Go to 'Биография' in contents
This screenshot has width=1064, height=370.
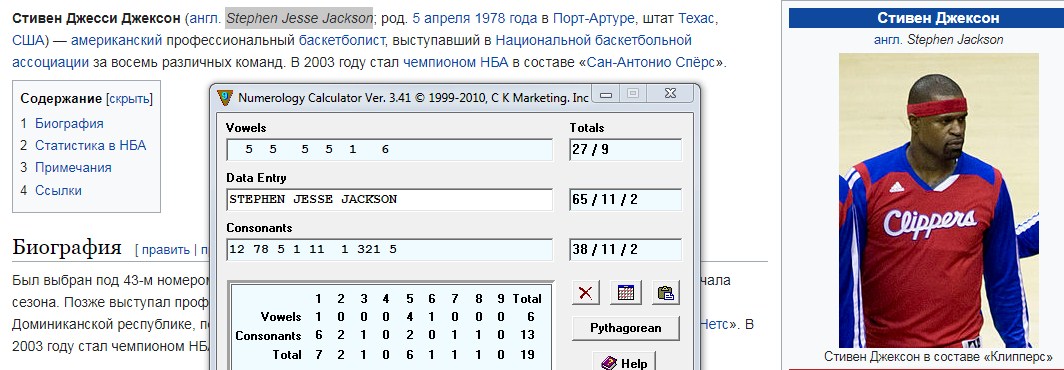click(x=69, y=124)
